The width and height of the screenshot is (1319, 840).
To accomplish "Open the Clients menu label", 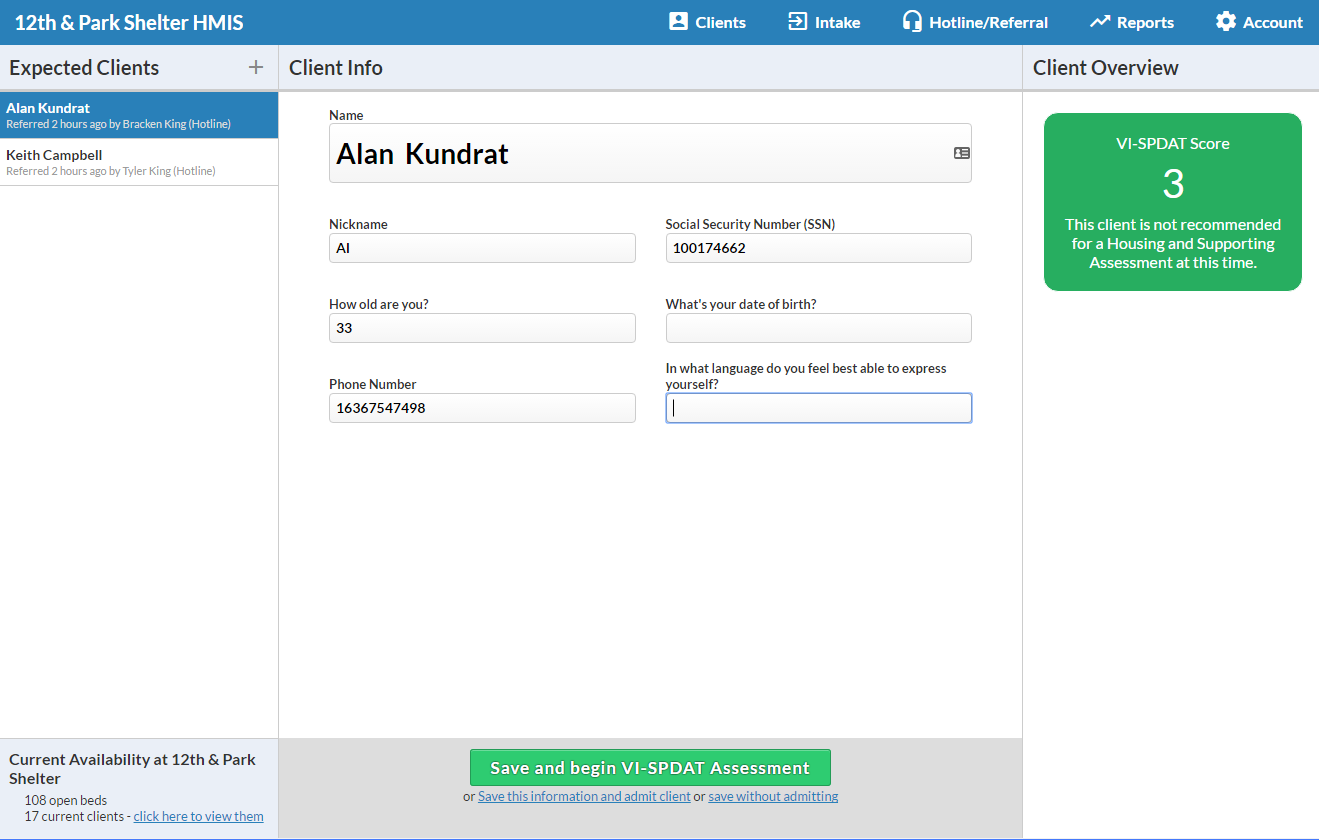I will (x=721, y=22).
